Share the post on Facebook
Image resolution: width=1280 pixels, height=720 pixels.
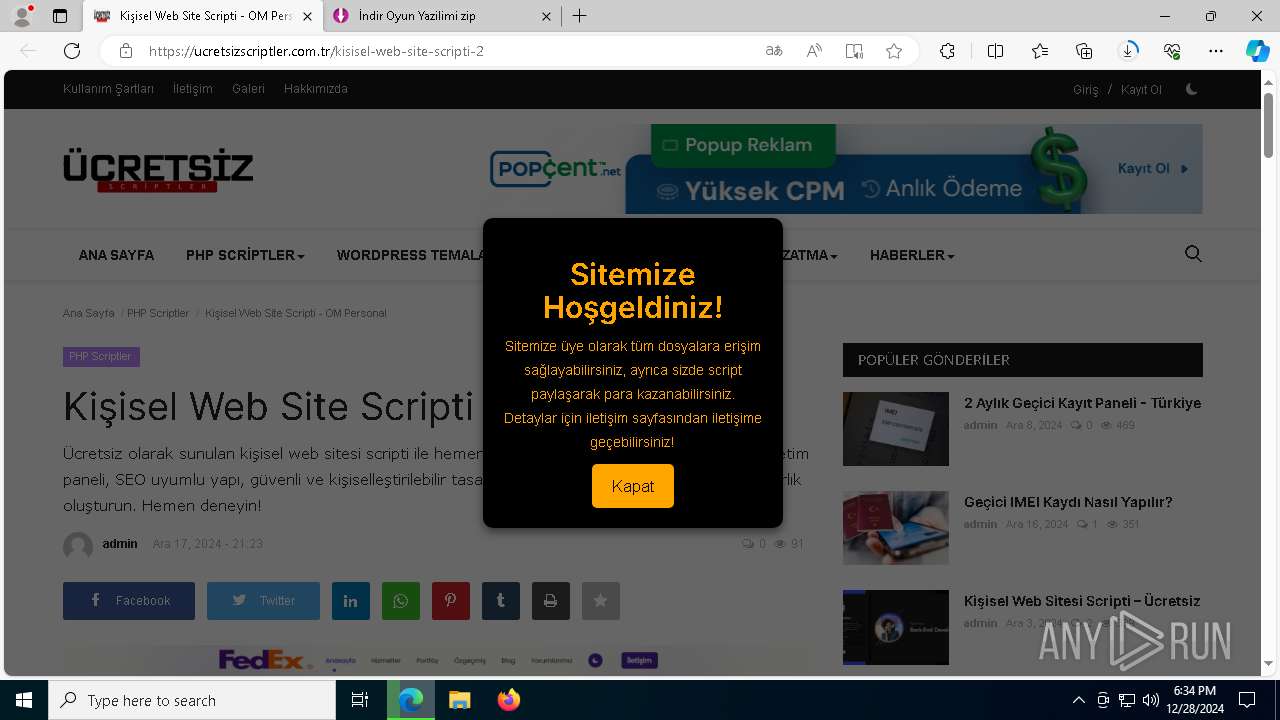(129, 601)
